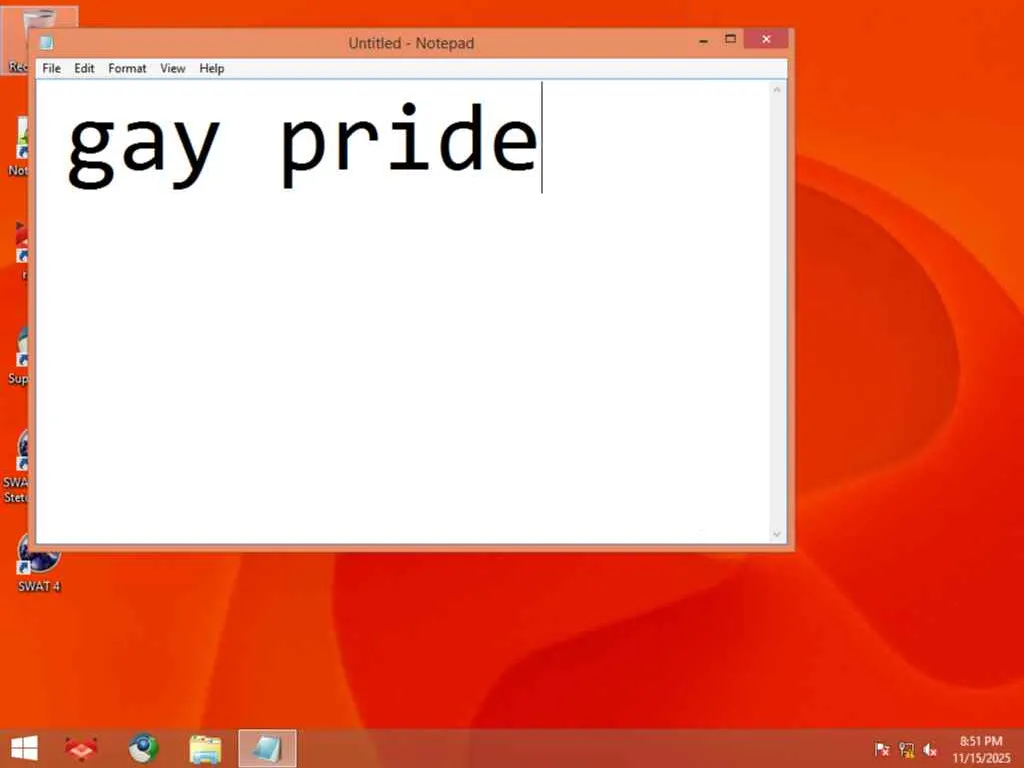The height and width of the screenshot is (768, 1024).
Task: Click the muted speaker tray icon
Action: coord(930,749)
